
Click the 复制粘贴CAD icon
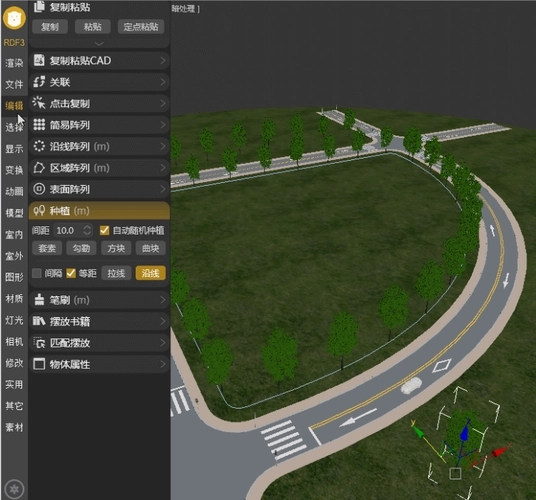pos(39,60)
